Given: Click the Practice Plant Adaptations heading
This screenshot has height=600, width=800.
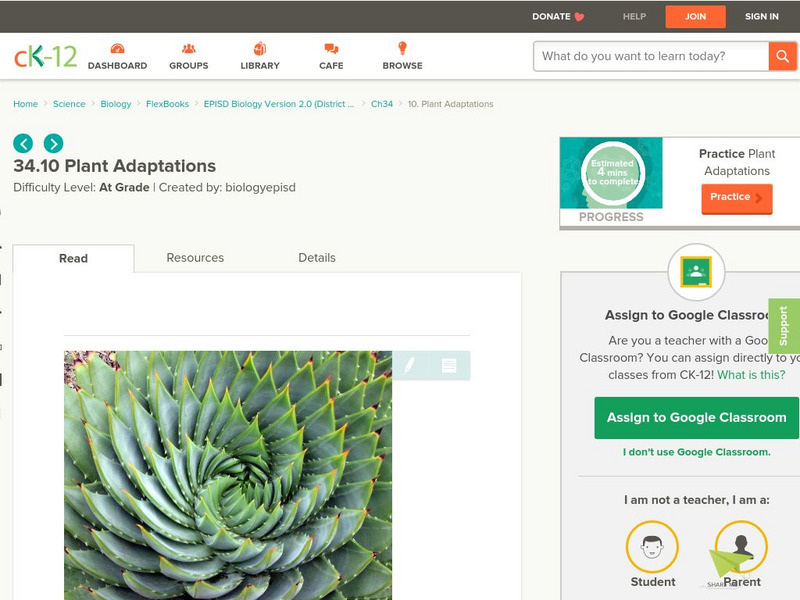Looking at the screenshot, I should click(x=737, y=162).
